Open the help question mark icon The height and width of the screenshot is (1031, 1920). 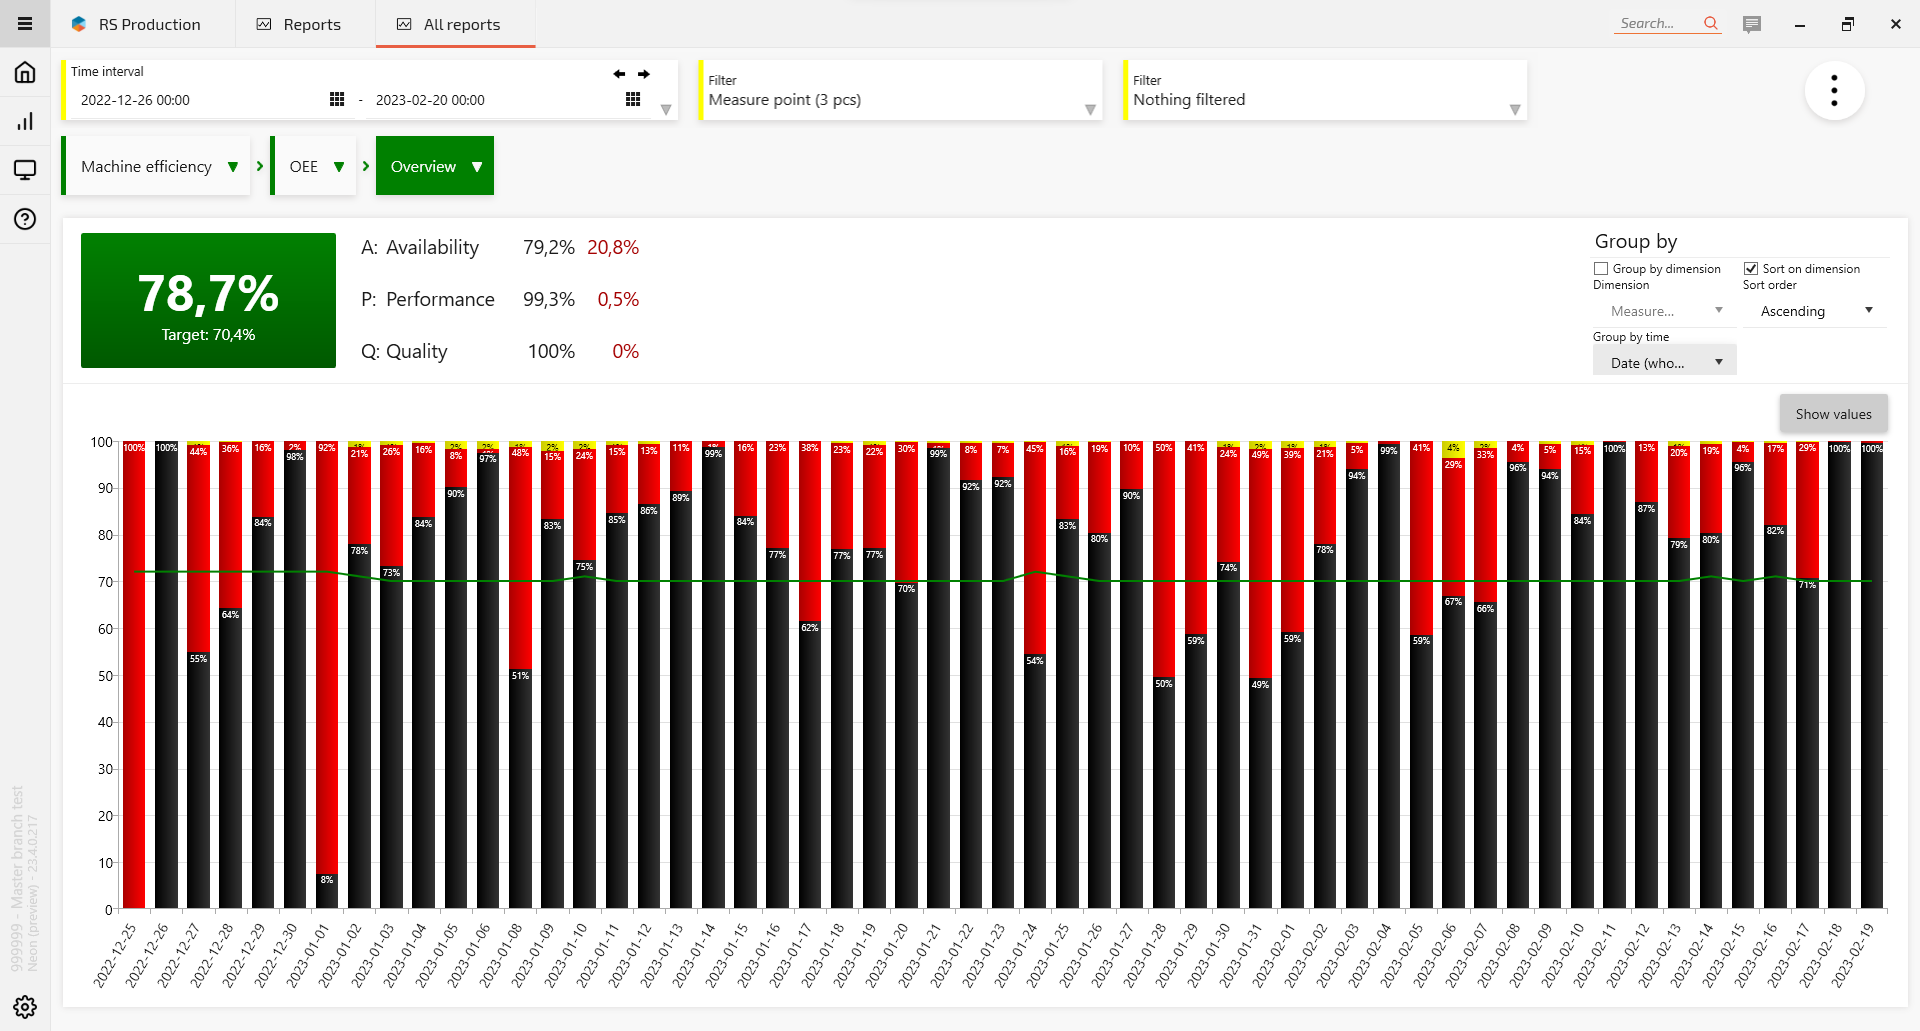[x=25, y=219]
